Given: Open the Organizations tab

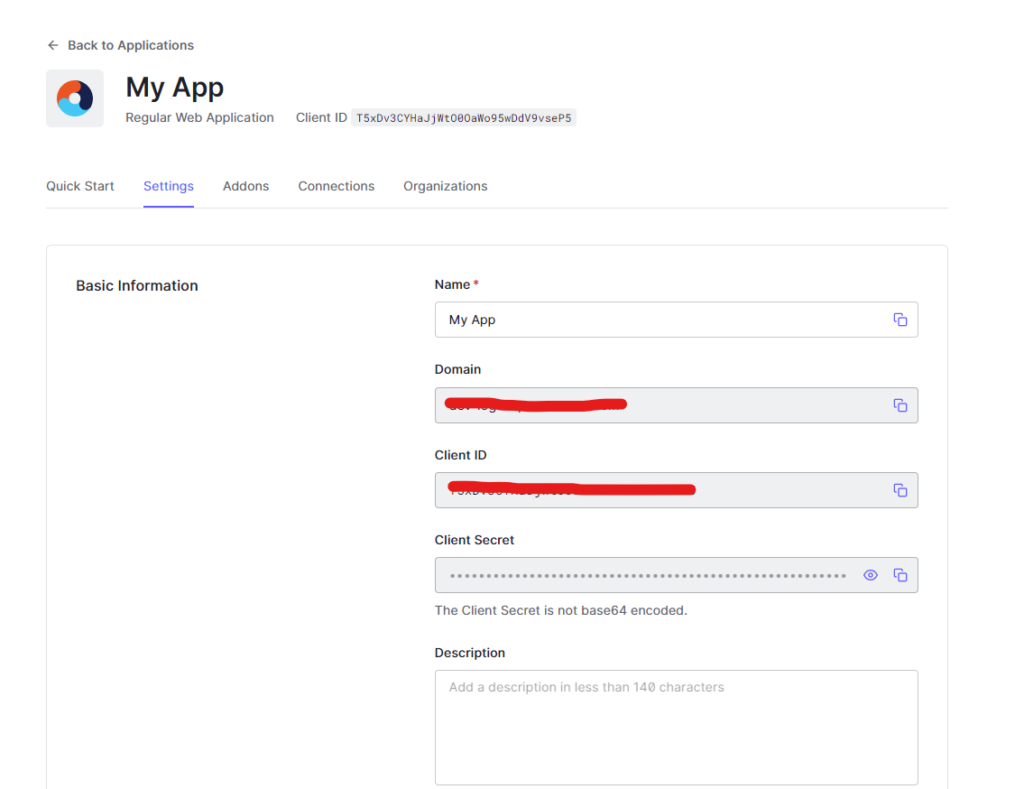Looking at the screenshot, I should tap(445, 186).
